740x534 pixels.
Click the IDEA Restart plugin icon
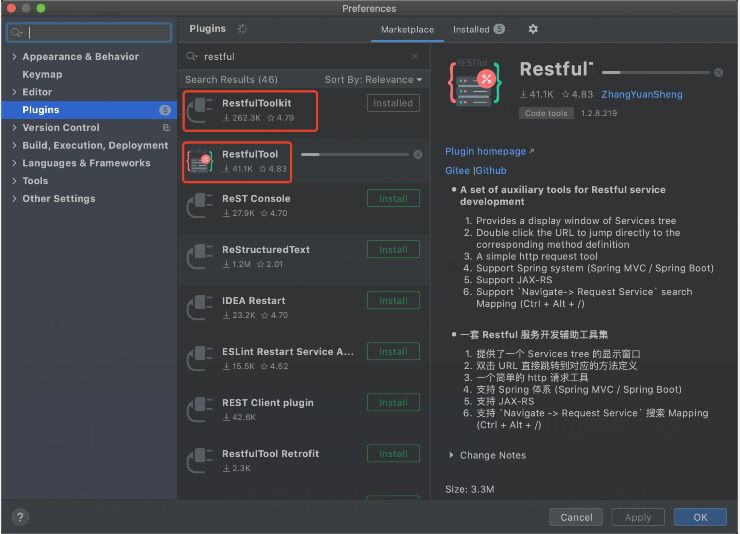click(x=200, y=308)
